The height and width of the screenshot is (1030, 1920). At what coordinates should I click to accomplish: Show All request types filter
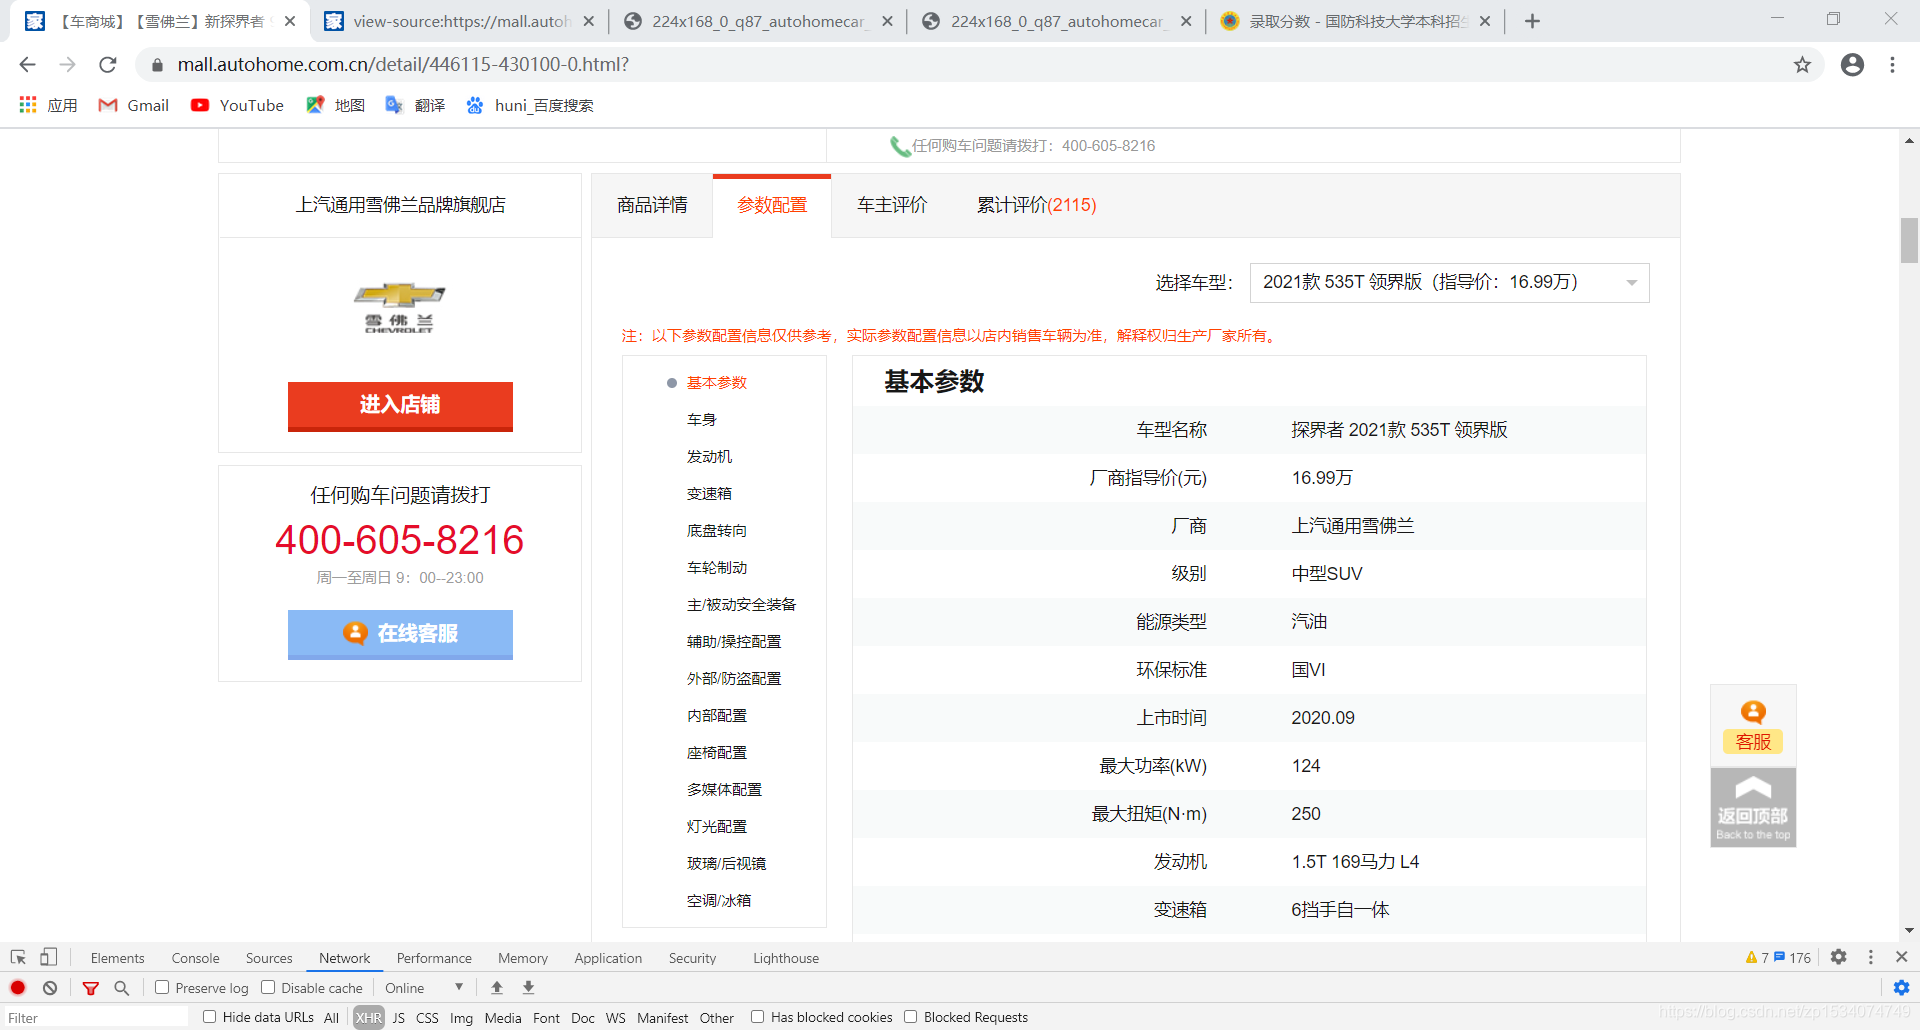(x=331, y=1018)
